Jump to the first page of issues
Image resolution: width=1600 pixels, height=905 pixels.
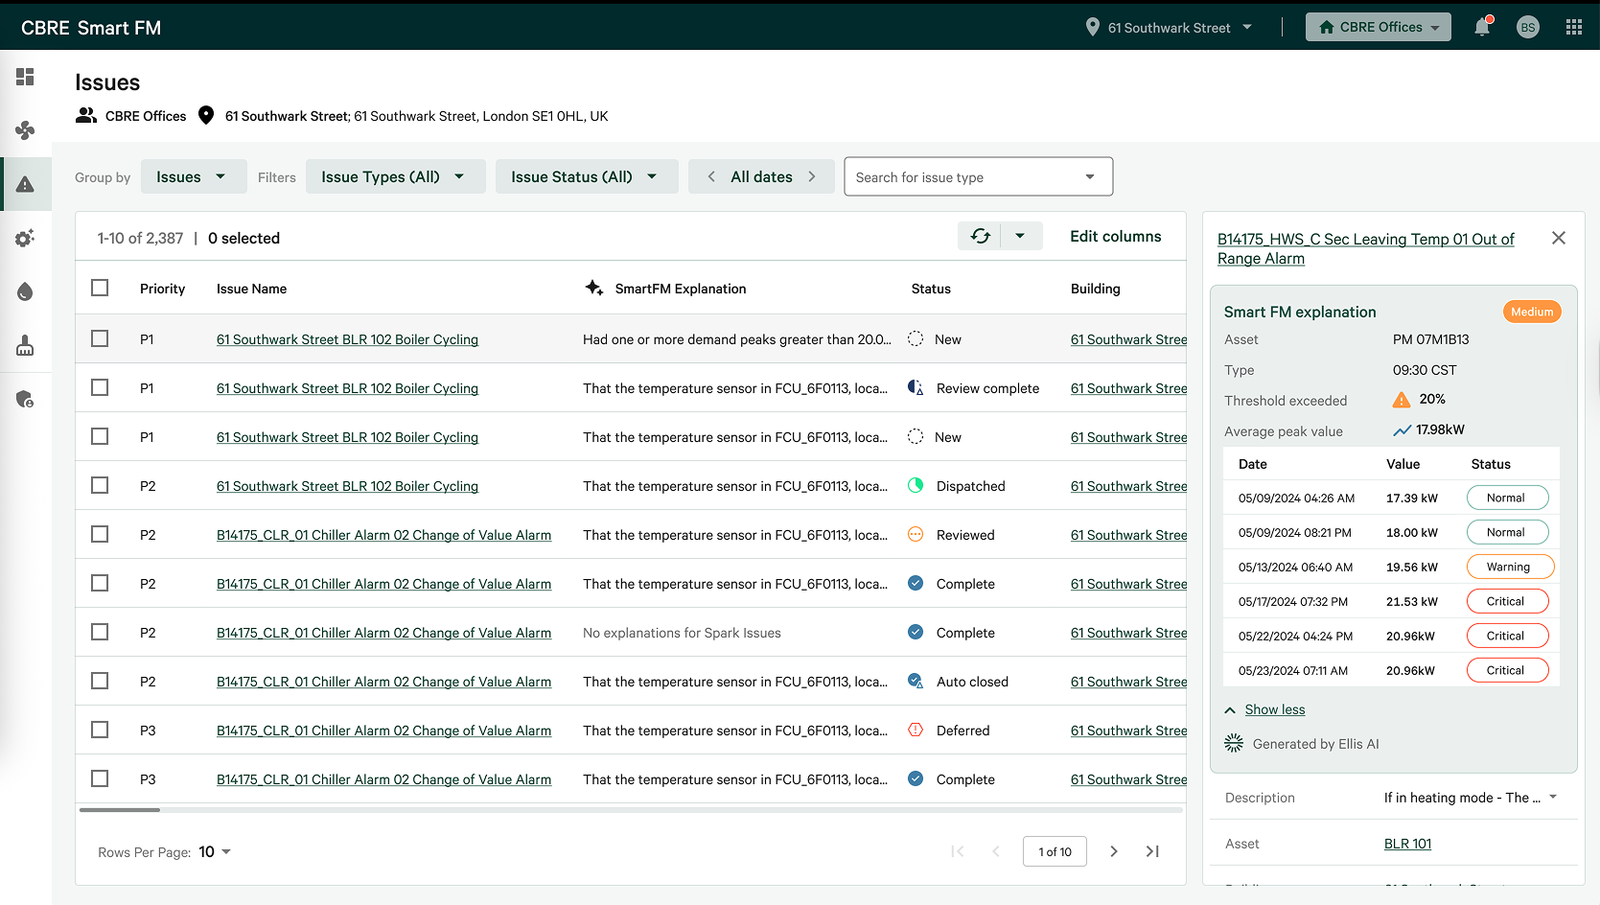pos(957,851)
